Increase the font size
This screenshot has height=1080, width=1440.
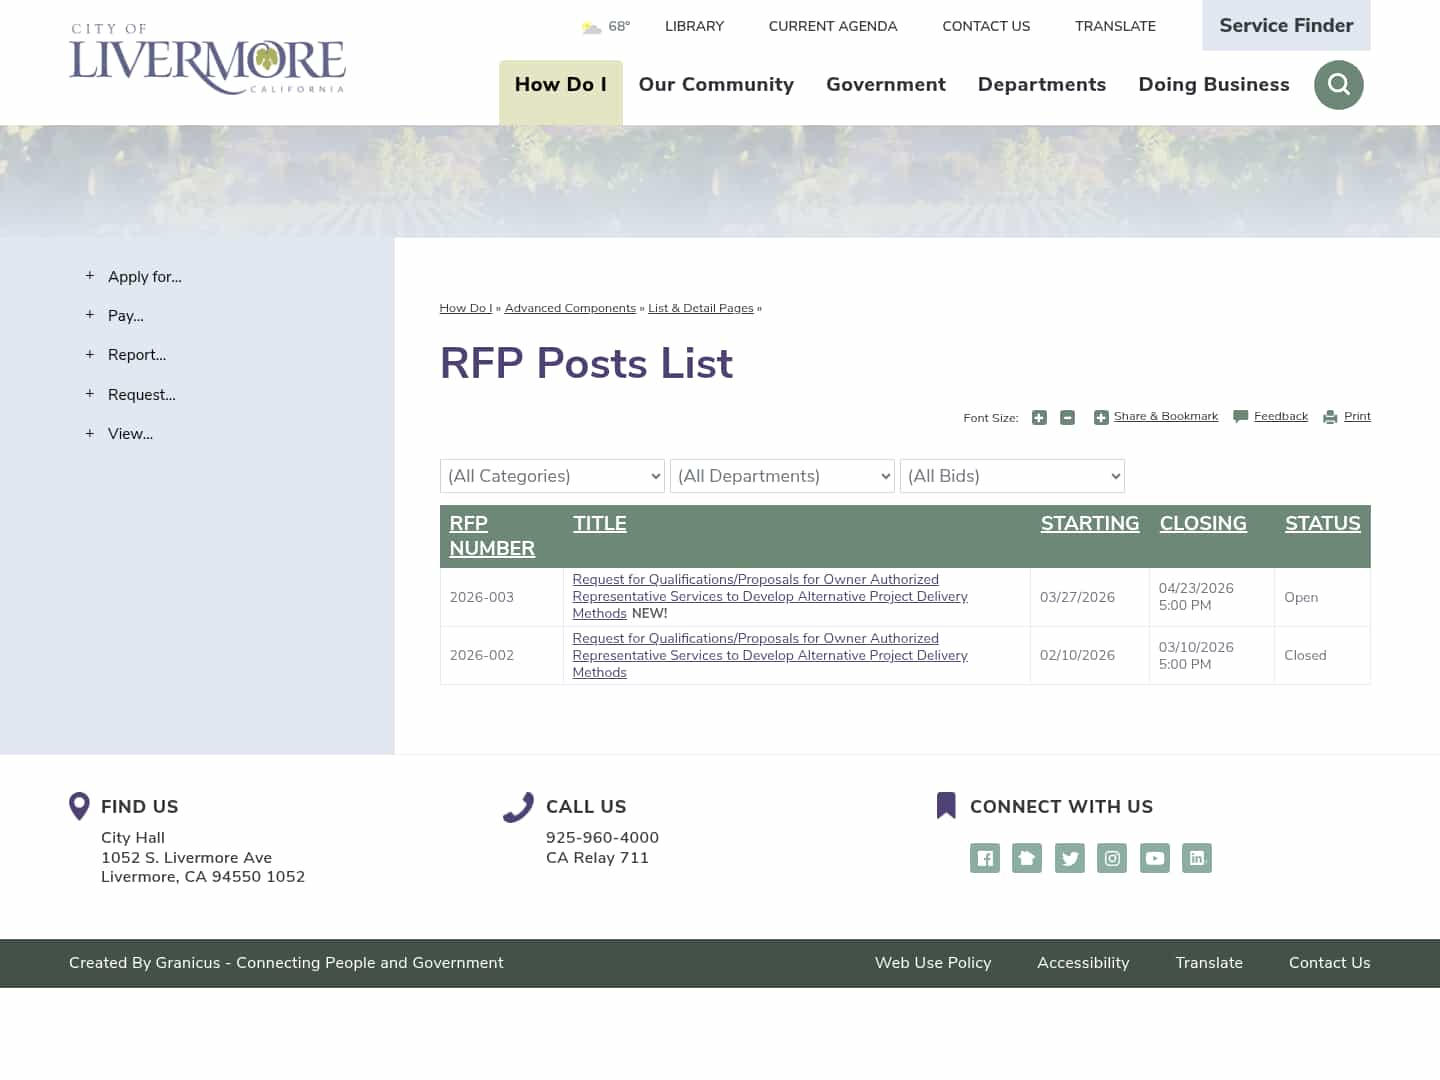(x=1039, y=417)
